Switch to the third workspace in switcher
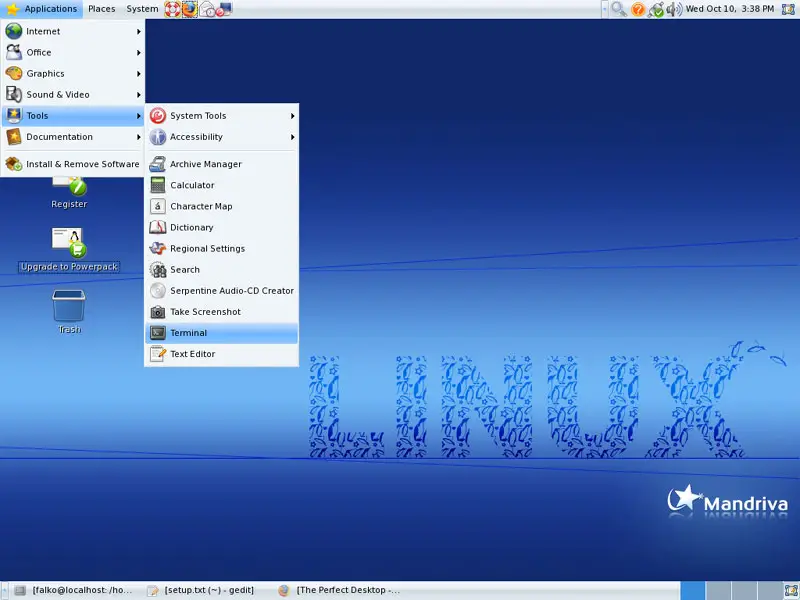Image resolution: width=800 pixels, height=600 pixels. pyautogui.click(x=743, y=590)
